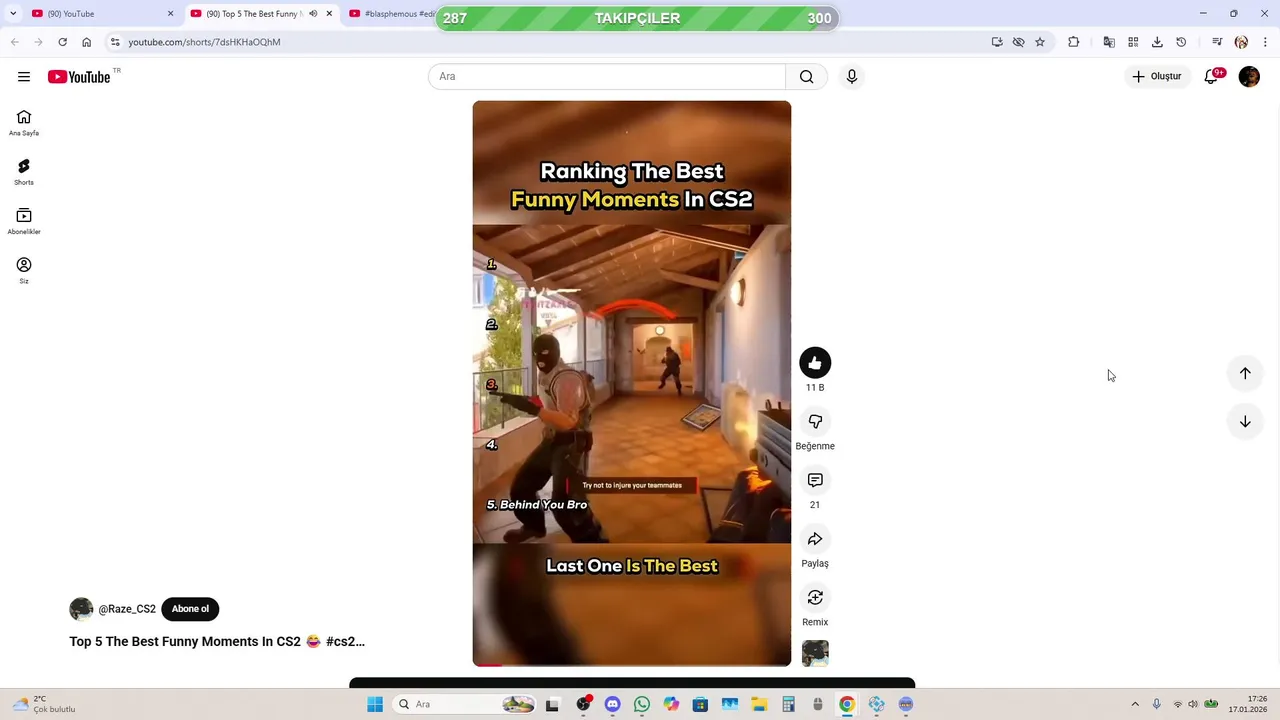
Task: Open File Explorer from taskbar
Action: point(759,704)
